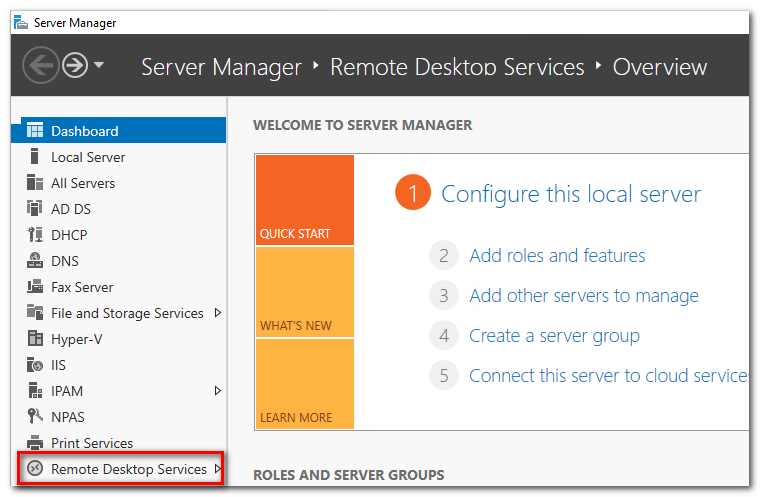Image resolution: width=760 pixels, height=497 pixels.
Task: Click the Dashboard grid icon
Action: (35, 131)
